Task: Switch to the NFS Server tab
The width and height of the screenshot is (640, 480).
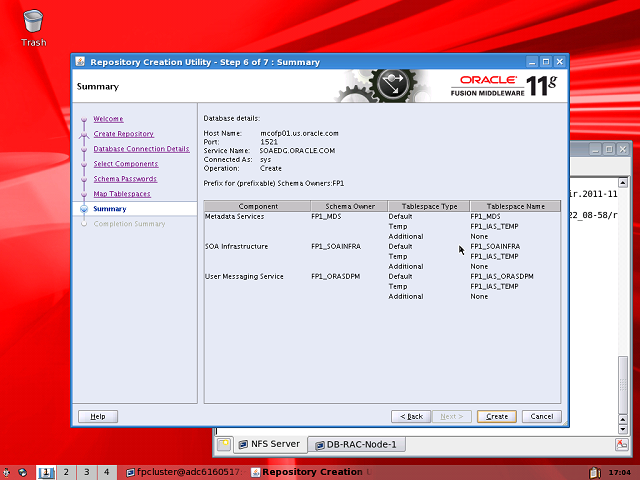Action: point(270,444)
